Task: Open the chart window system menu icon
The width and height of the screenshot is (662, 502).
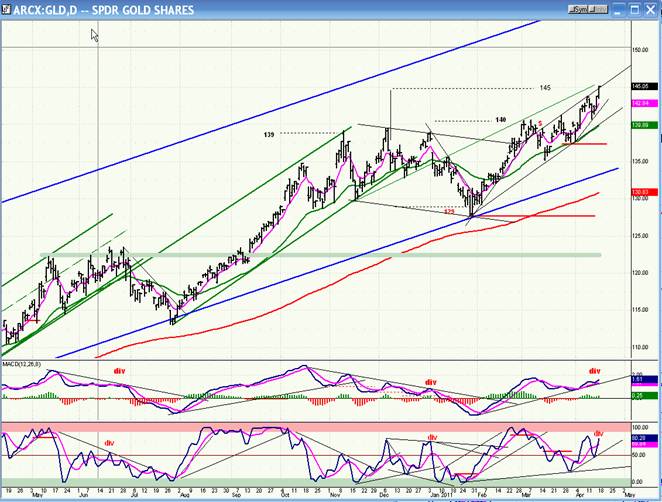Action: coord(5,9)
